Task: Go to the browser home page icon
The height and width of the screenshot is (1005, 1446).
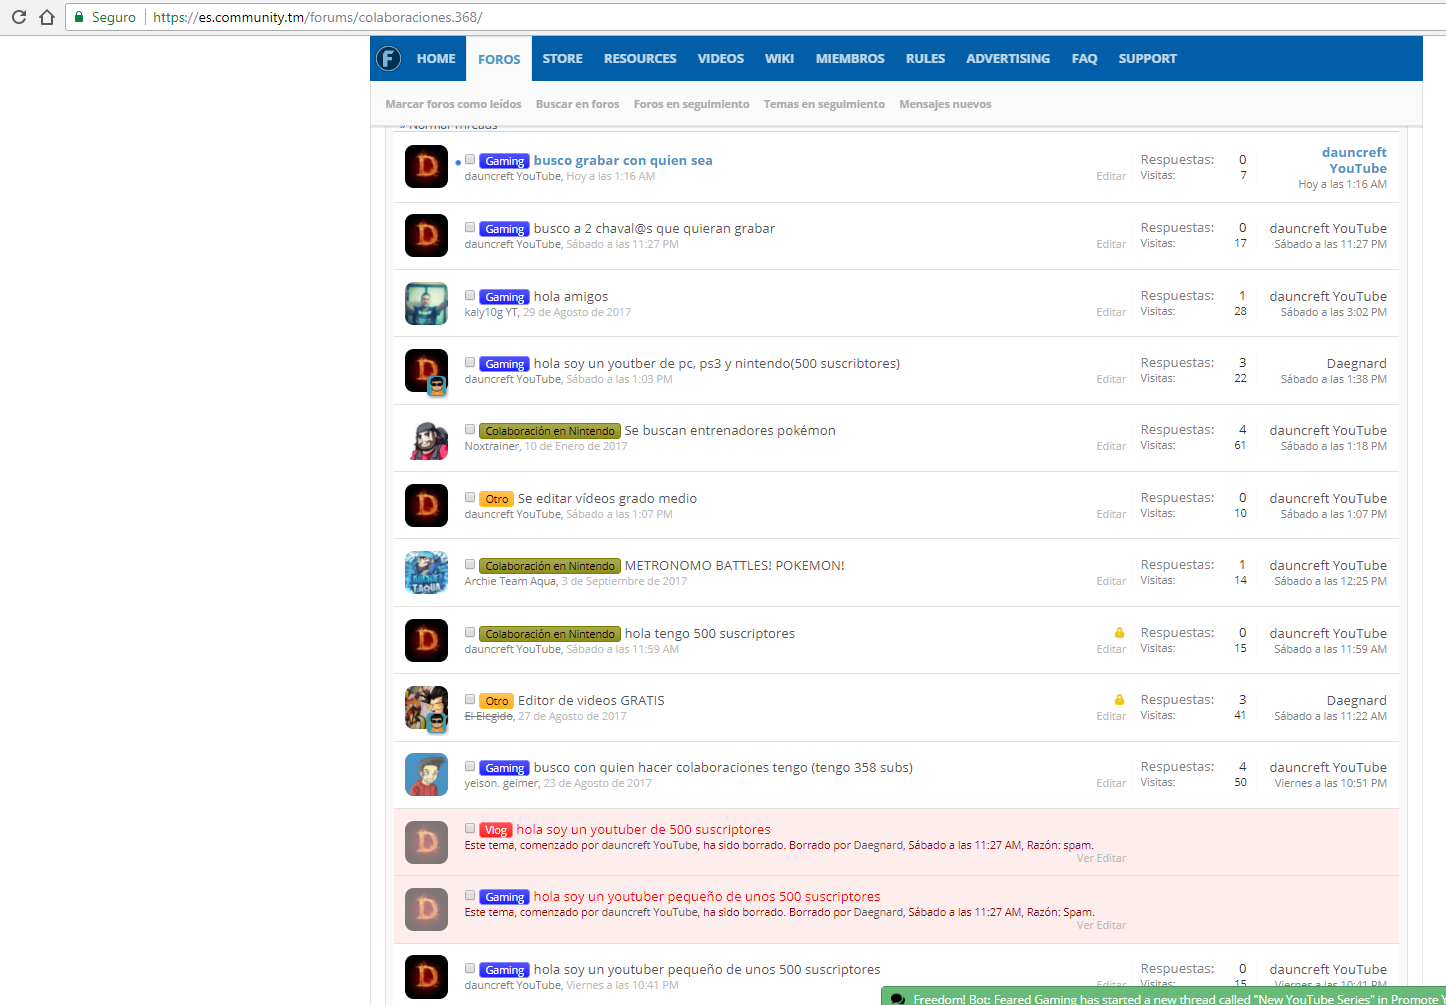Action: (x=46, y=17)
